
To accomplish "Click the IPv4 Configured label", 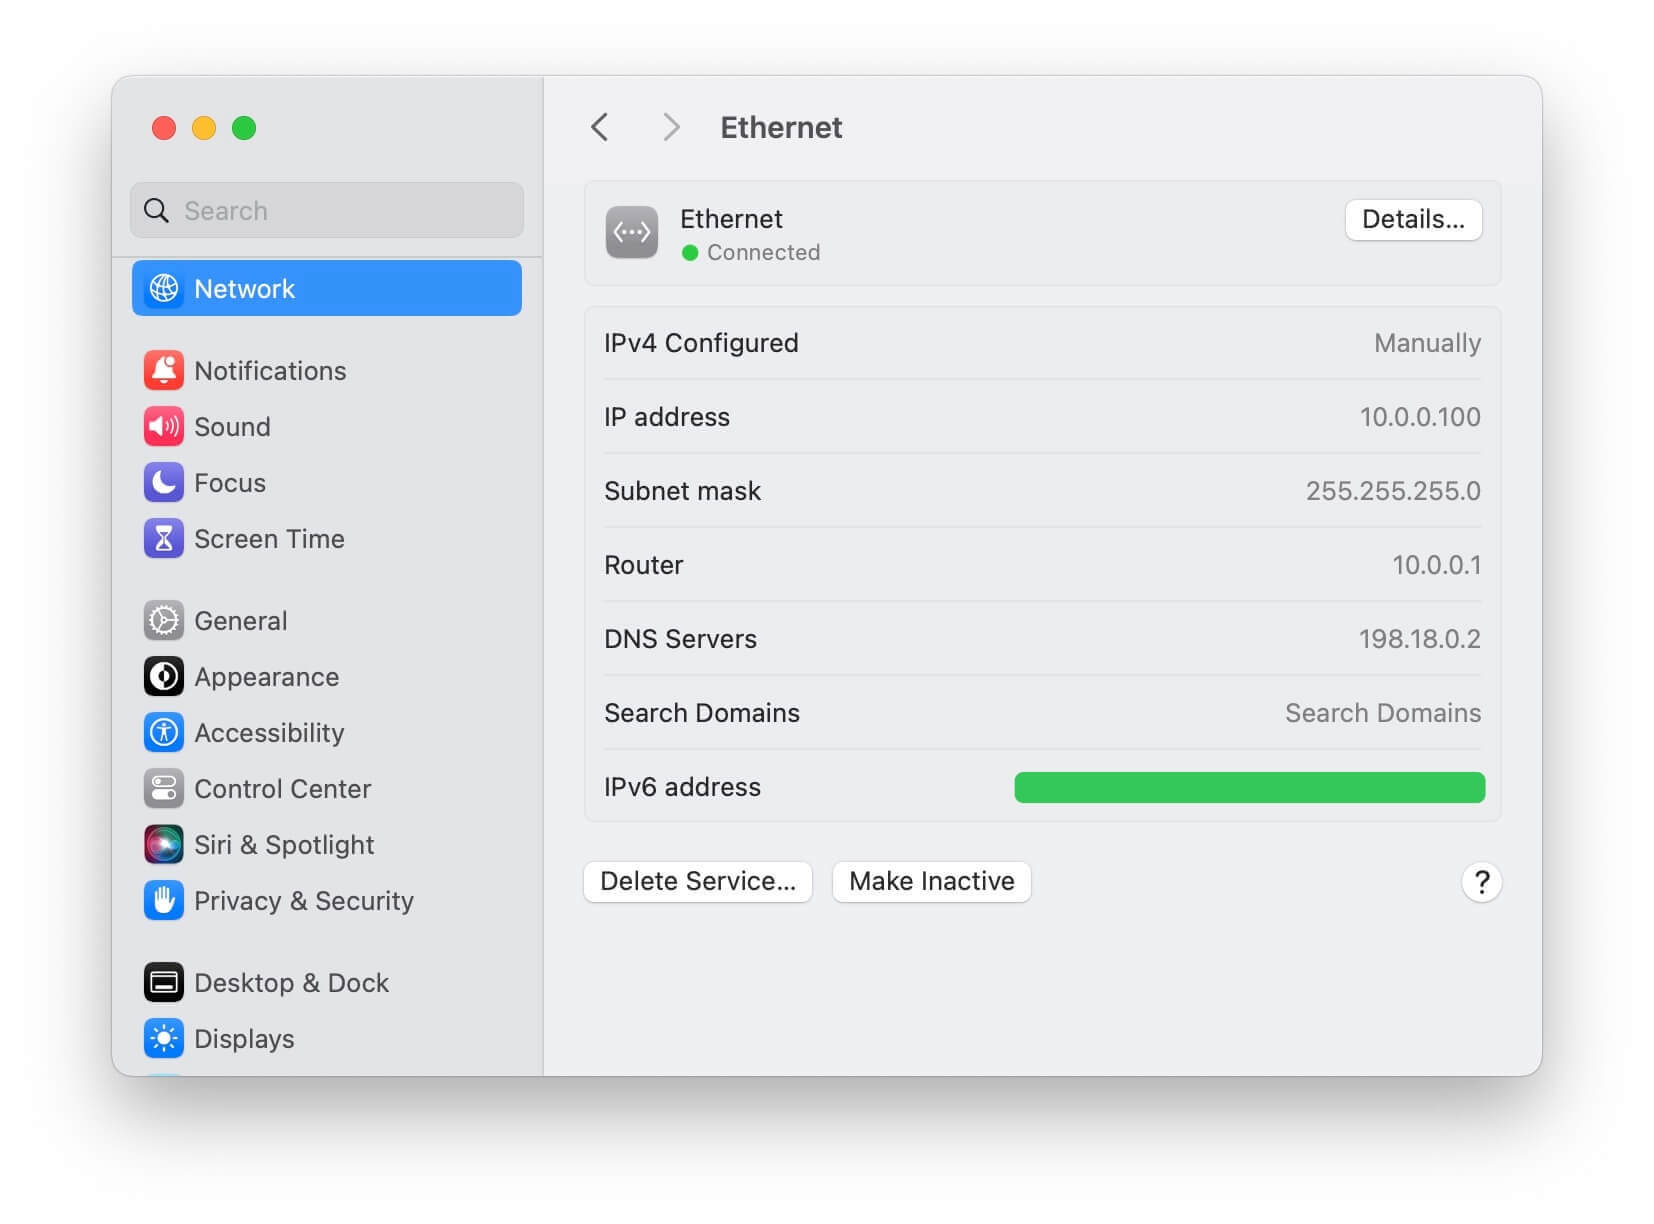I will click(x=701, y=343).
